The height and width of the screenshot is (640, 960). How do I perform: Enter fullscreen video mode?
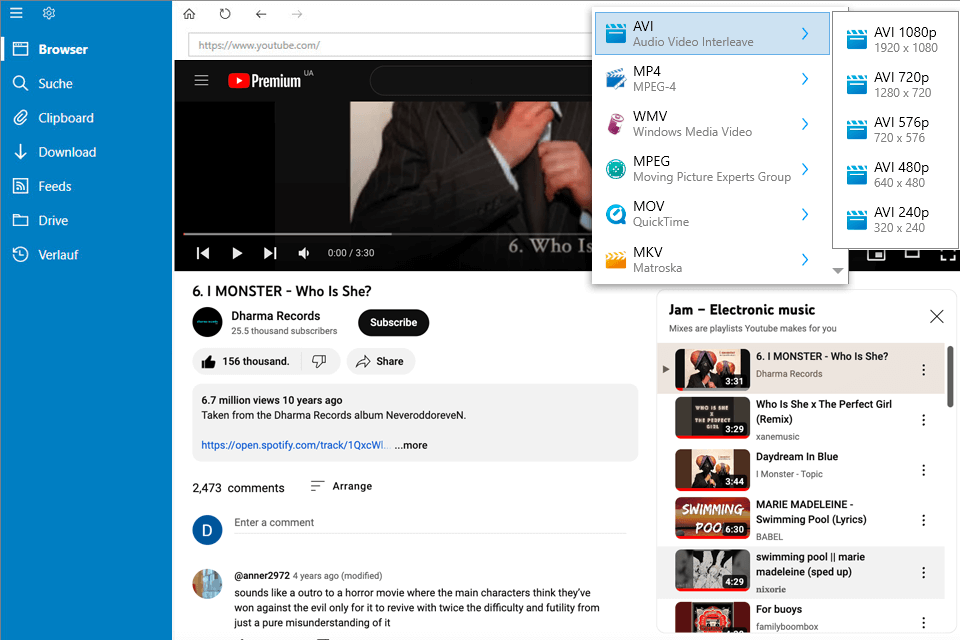947,256
